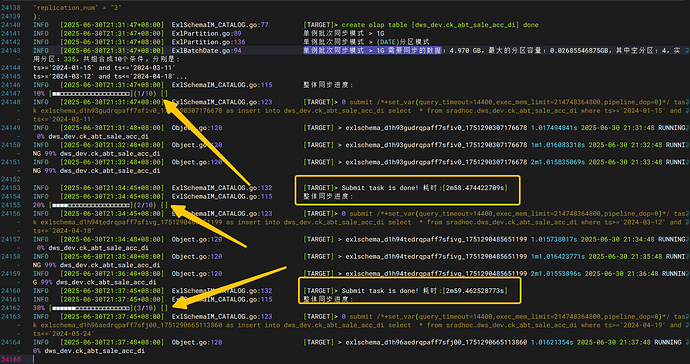Click ExlSchemaIM_CATALOG.go:77 file reference
This screenshot has width=690, height=364.
coord(220,25)
